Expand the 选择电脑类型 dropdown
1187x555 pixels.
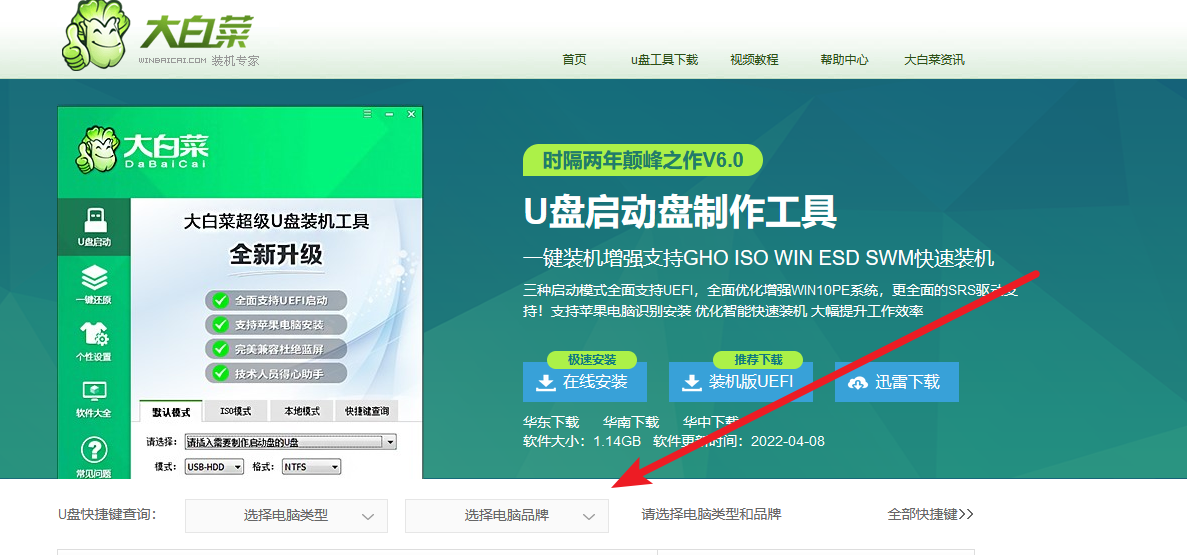pos(286,516)
